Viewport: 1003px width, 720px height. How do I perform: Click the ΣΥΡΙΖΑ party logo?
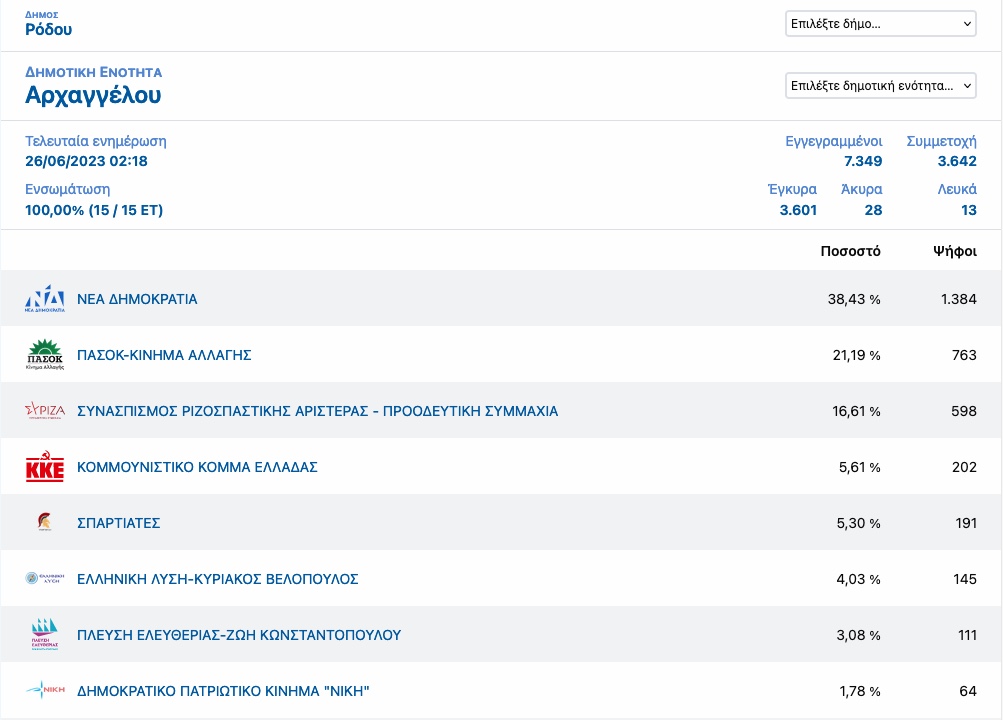point(45,411)
